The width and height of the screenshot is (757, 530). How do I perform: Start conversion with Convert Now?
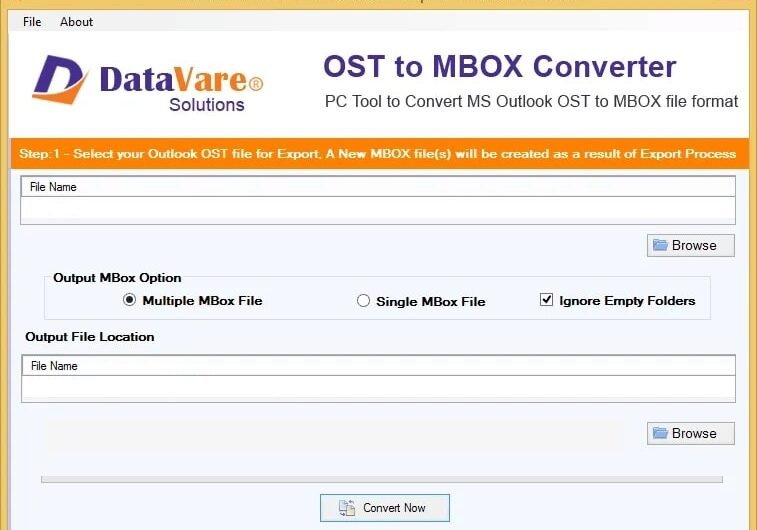tap(385, 508)
